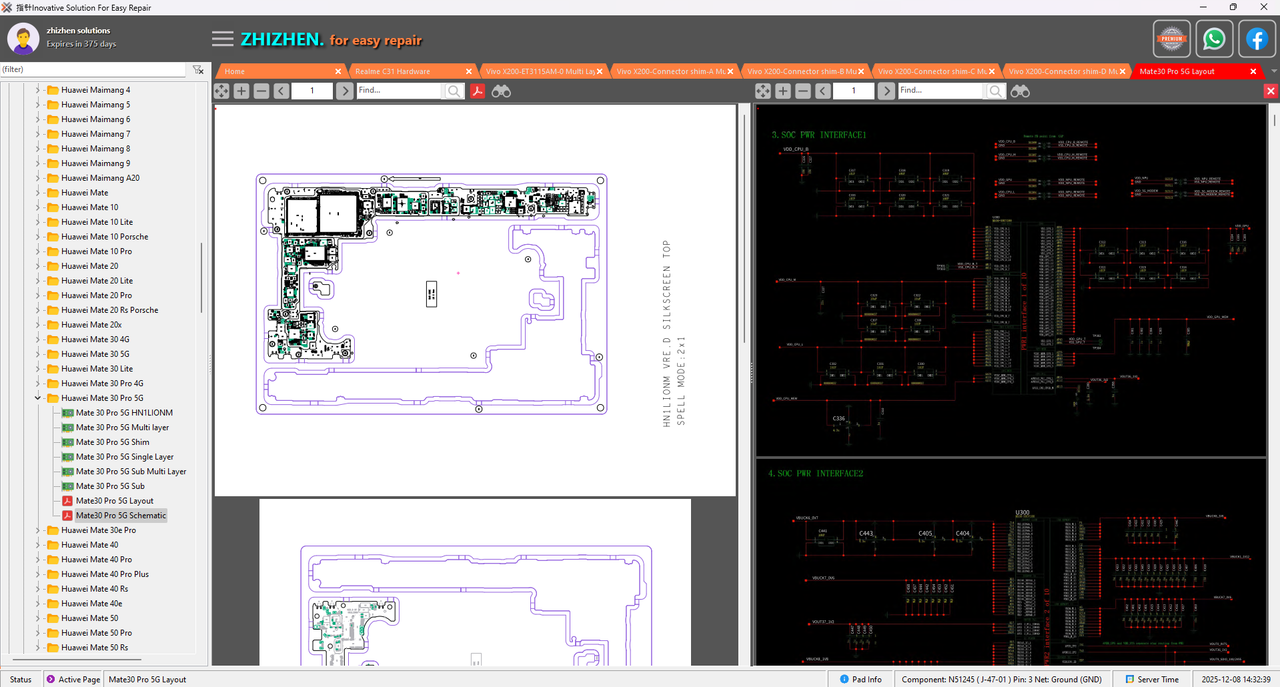Click search magnifier in left viewer
The width and height of the screenshot is (1280, 687).
click(454, 91)
